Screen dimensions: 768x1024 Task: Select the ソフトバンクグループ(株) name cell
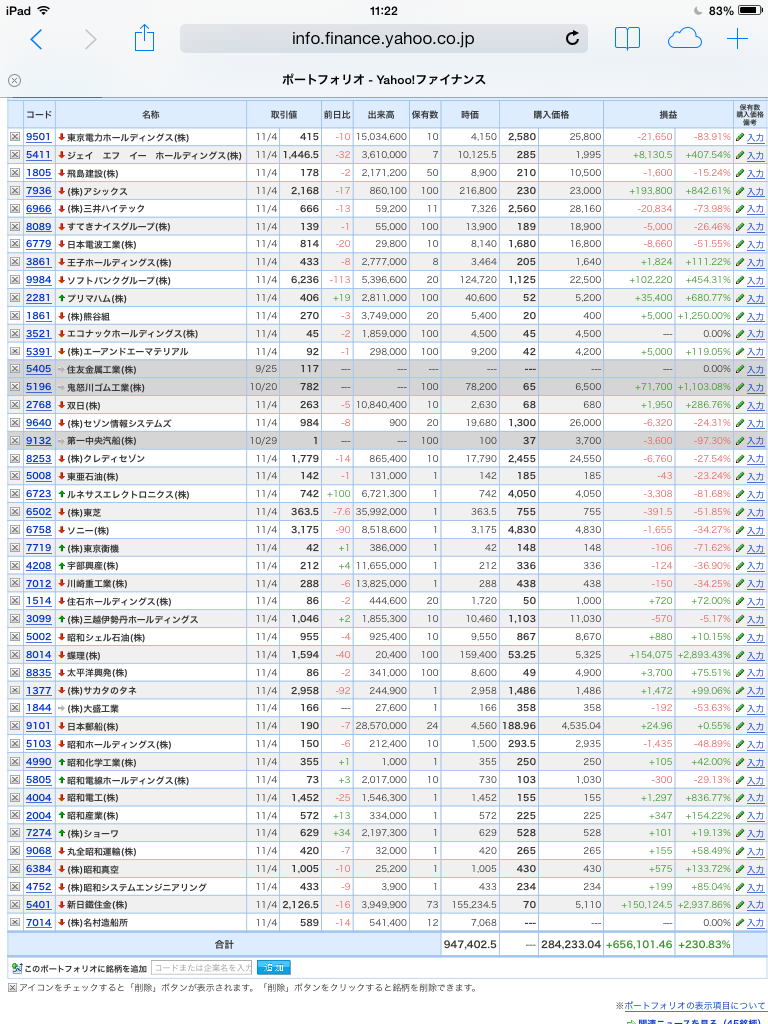coord(151,280)
